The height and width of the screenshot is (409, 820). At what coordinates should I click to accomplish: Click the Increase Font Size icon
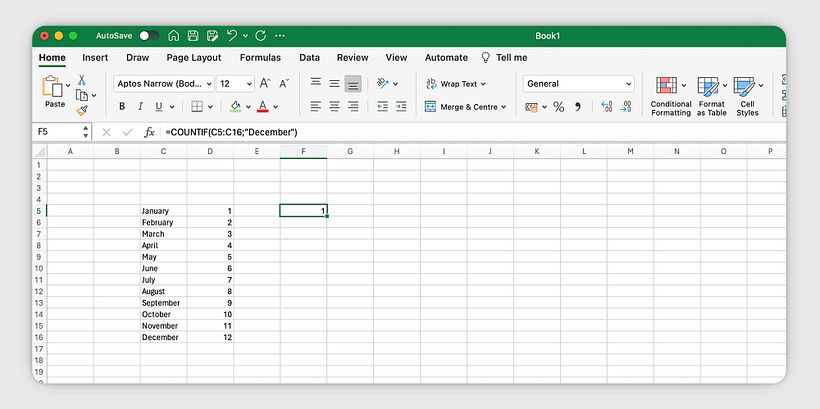tap(265, 83)
